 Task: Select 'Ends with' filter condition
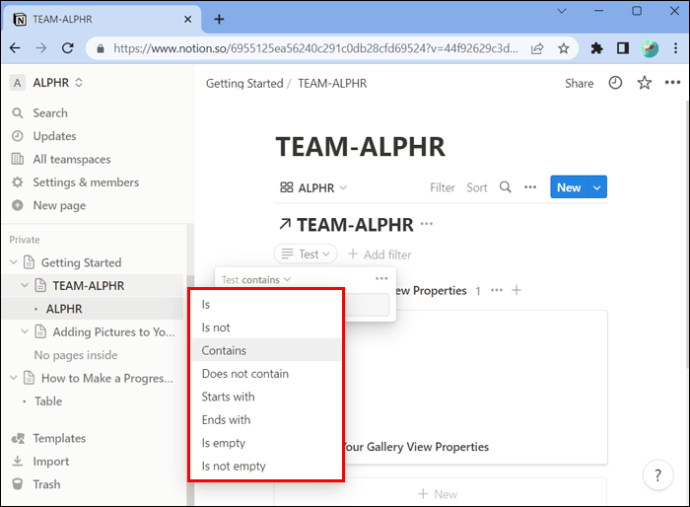pyautogui.click(x=266, y=420)
